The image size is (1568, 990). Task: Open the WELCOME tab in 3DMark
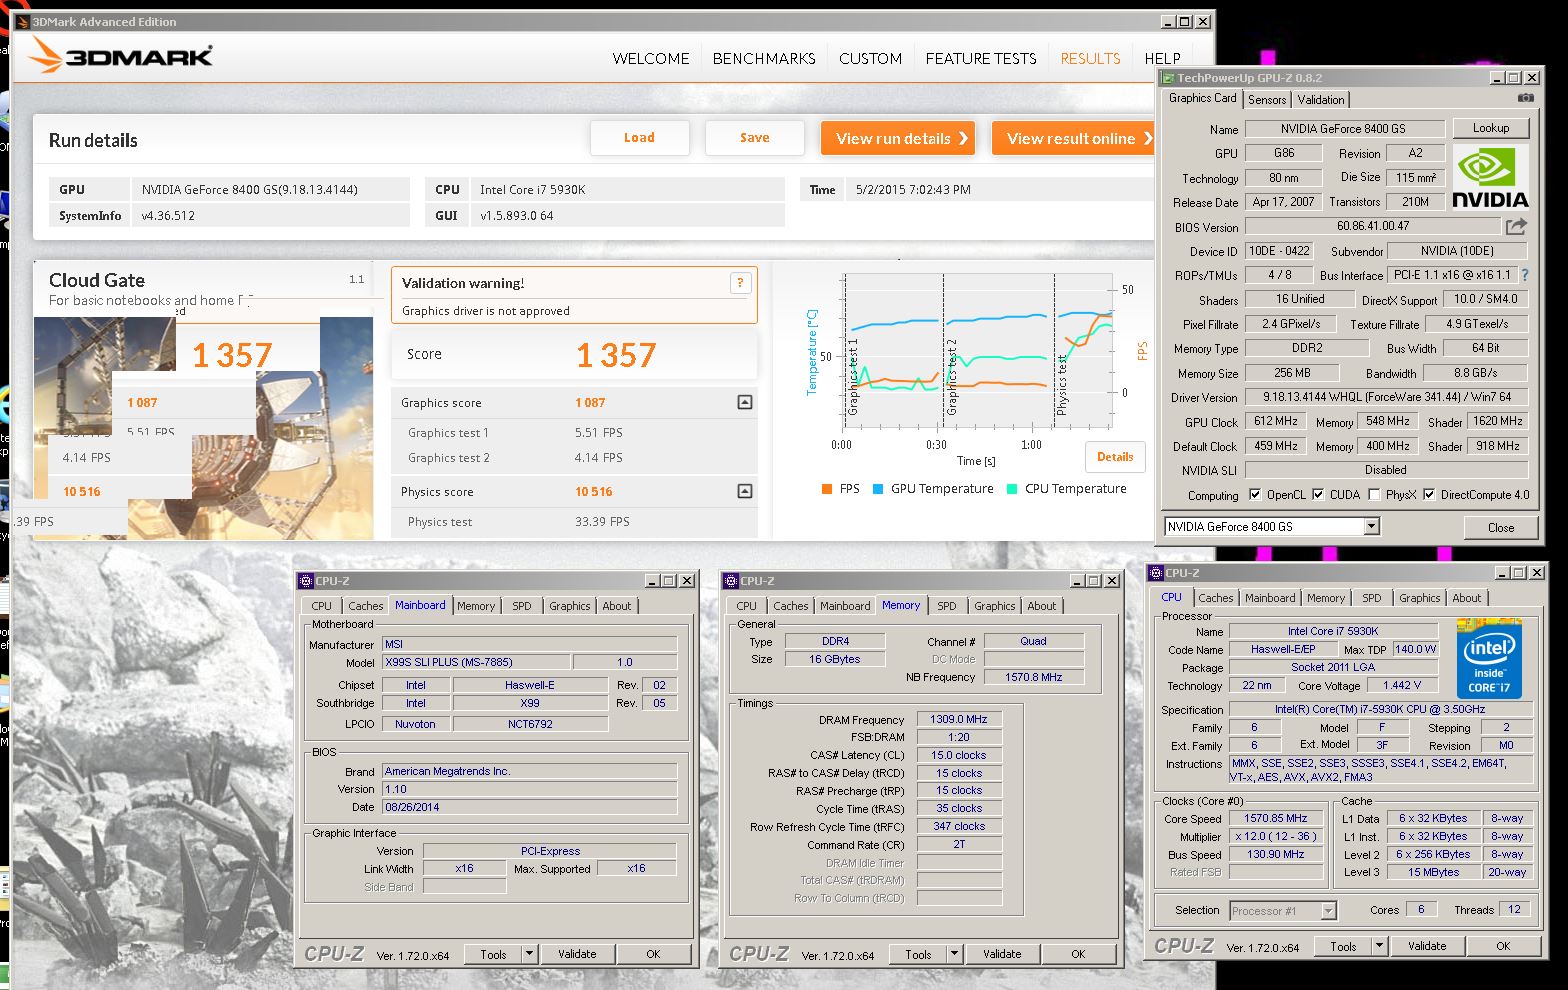pyautogui.click(x=651, y=59)
